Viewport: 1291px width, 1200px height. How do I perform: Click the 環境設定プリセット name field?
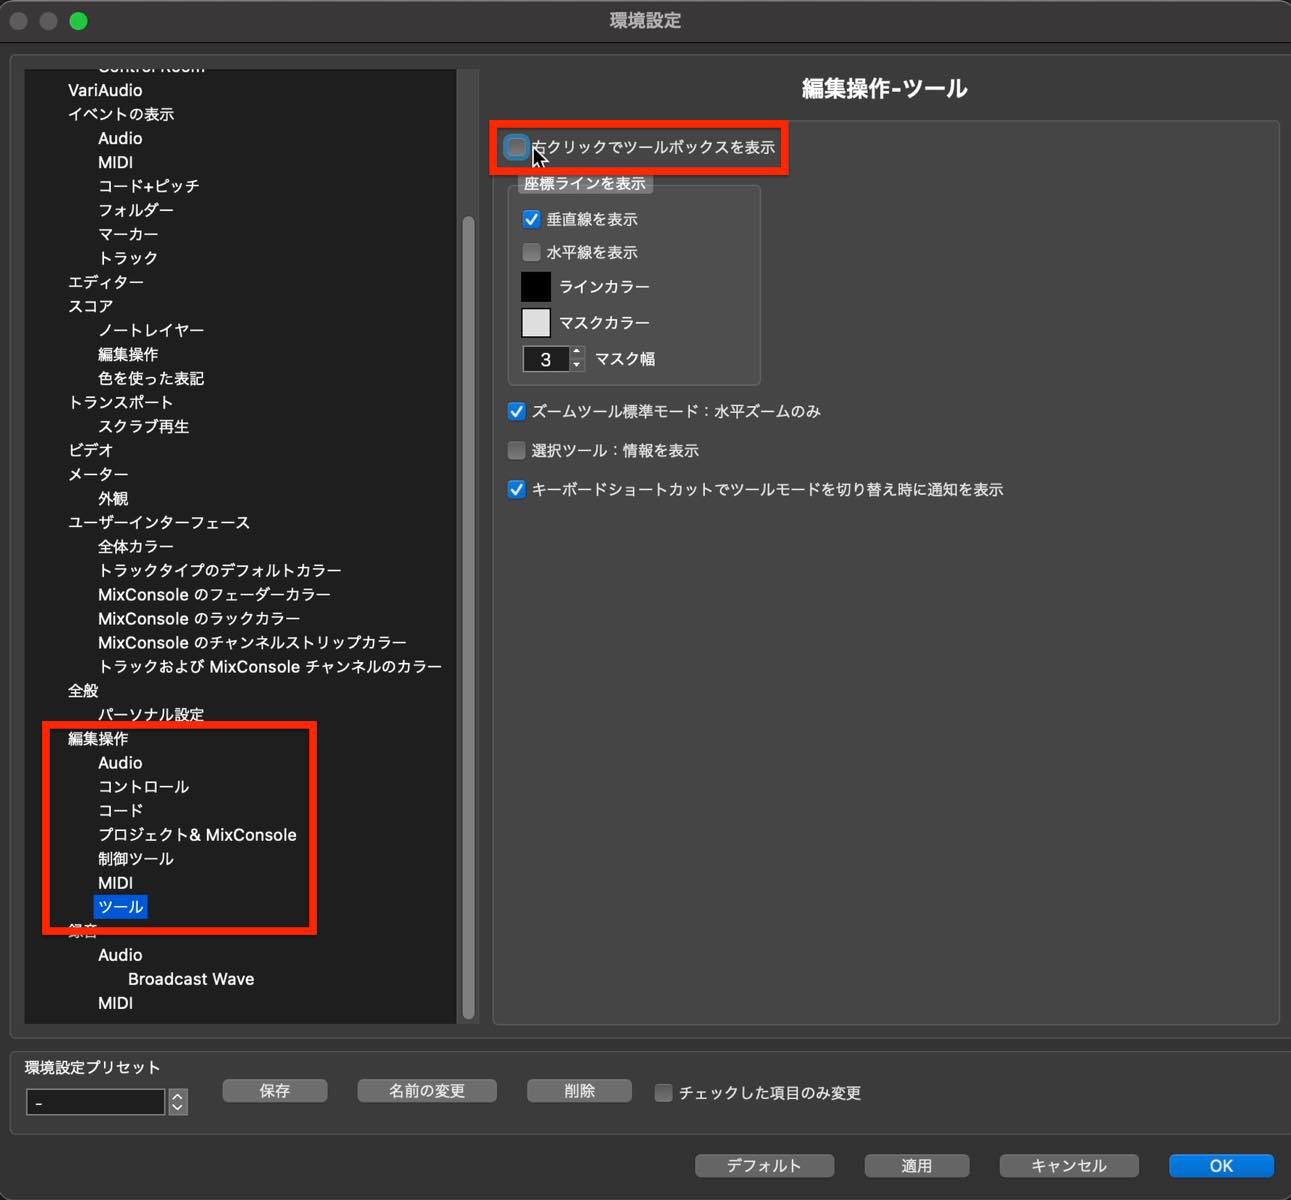tap(95, 1102)
